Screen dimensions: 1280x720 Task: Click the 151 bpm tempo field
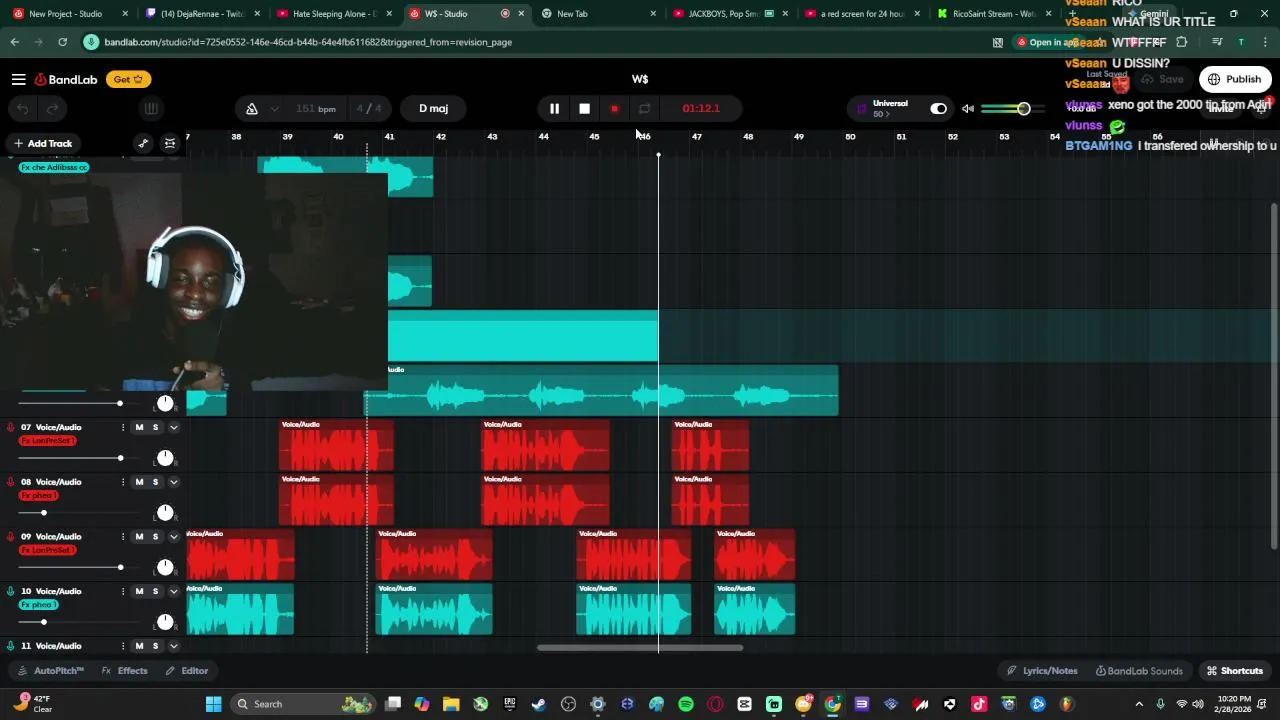(316, 108)
